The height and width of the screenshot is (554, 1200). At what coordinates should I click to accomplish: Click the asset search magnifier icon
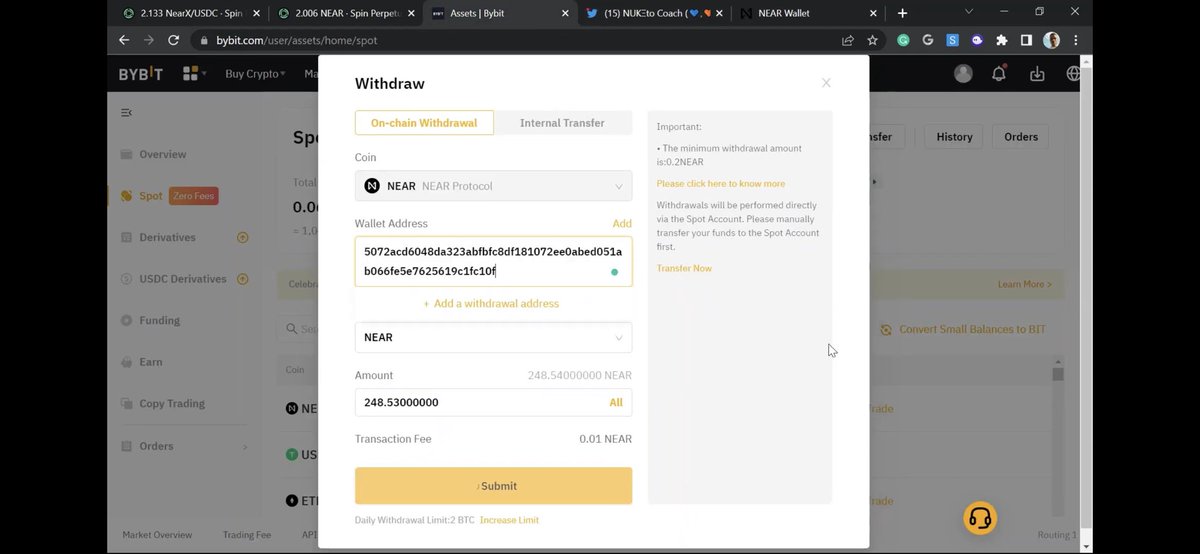pyautogui.click(x=290, y=329)
